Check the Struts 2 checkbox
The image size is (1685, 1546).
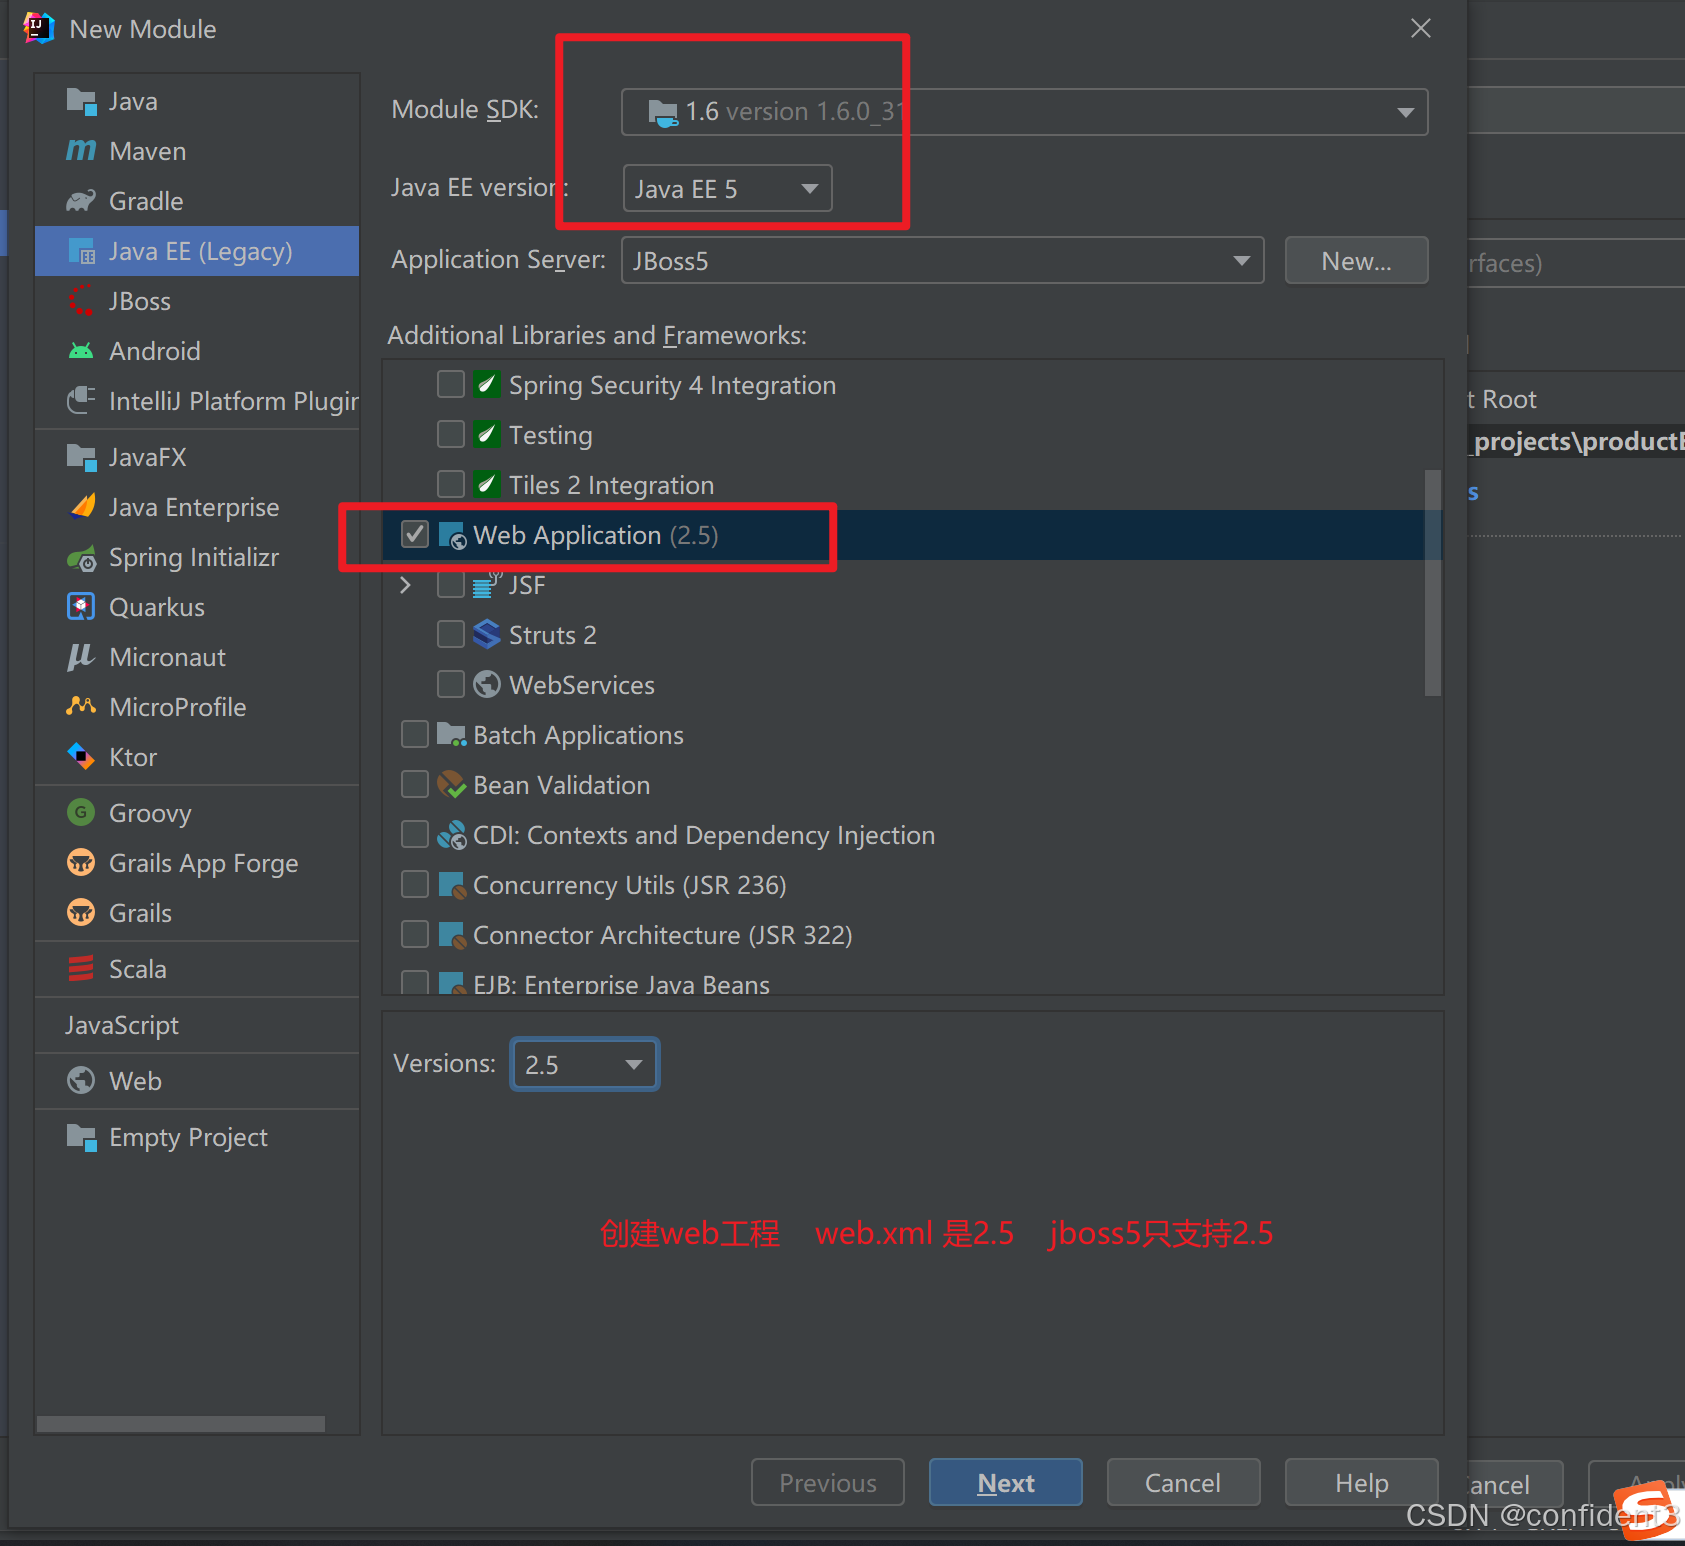coord(451,635)
